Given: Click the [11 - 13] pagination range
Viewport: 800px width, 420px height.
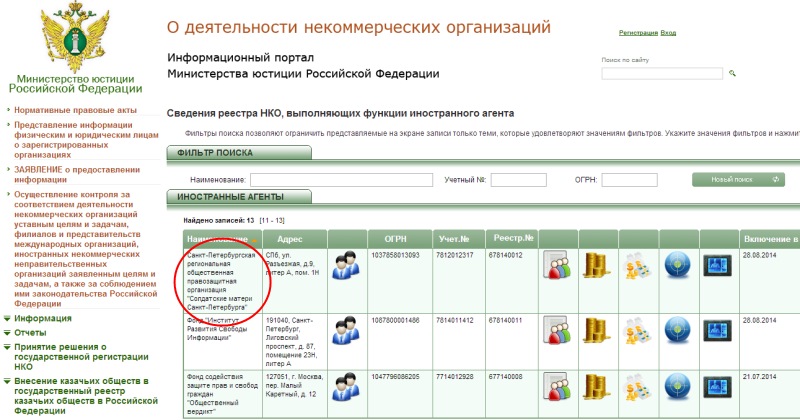Looking at the screenshot, I should point(272,220).
